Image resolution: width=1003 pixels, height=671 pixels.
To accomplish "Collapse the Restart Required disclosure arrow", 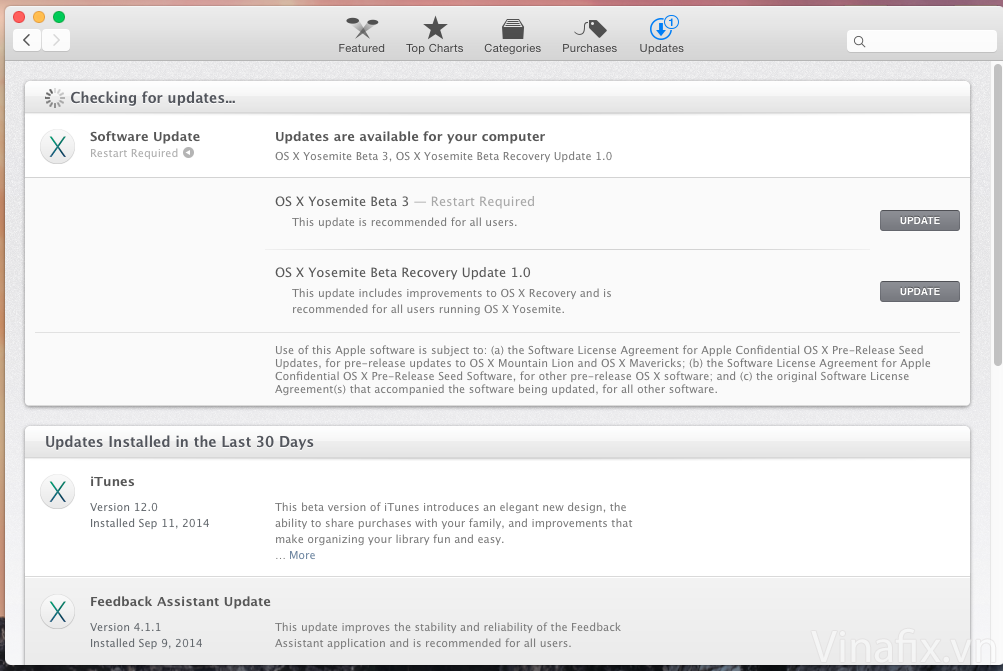I will point(188,153).
